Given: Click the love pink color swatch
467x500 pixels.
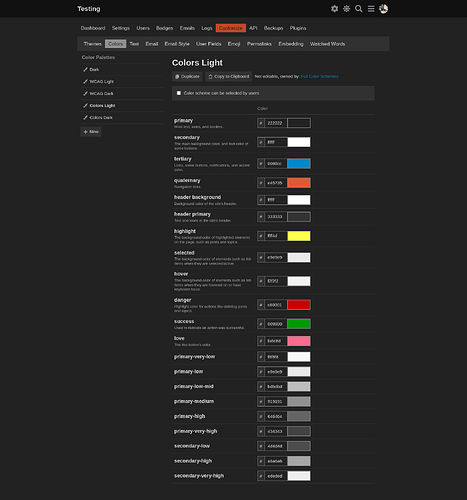Looking at the screenshot, I should 299,341.
